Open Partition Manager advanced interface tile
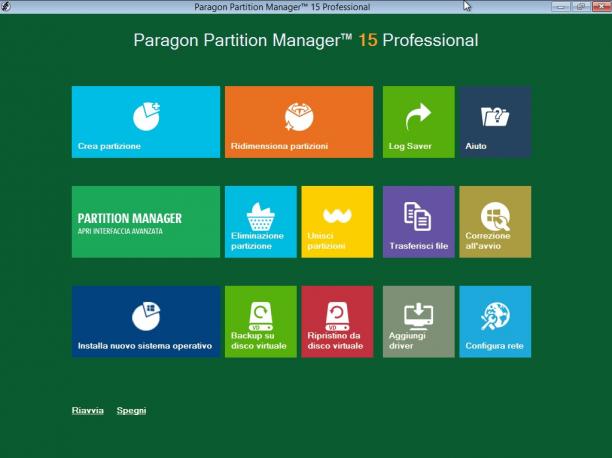 pos(146,222)
